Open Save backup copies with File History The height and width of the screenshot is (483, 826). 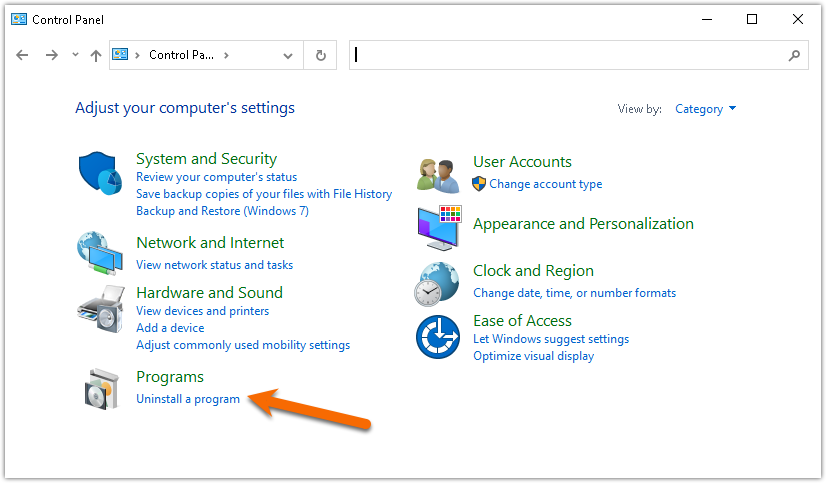264,194
